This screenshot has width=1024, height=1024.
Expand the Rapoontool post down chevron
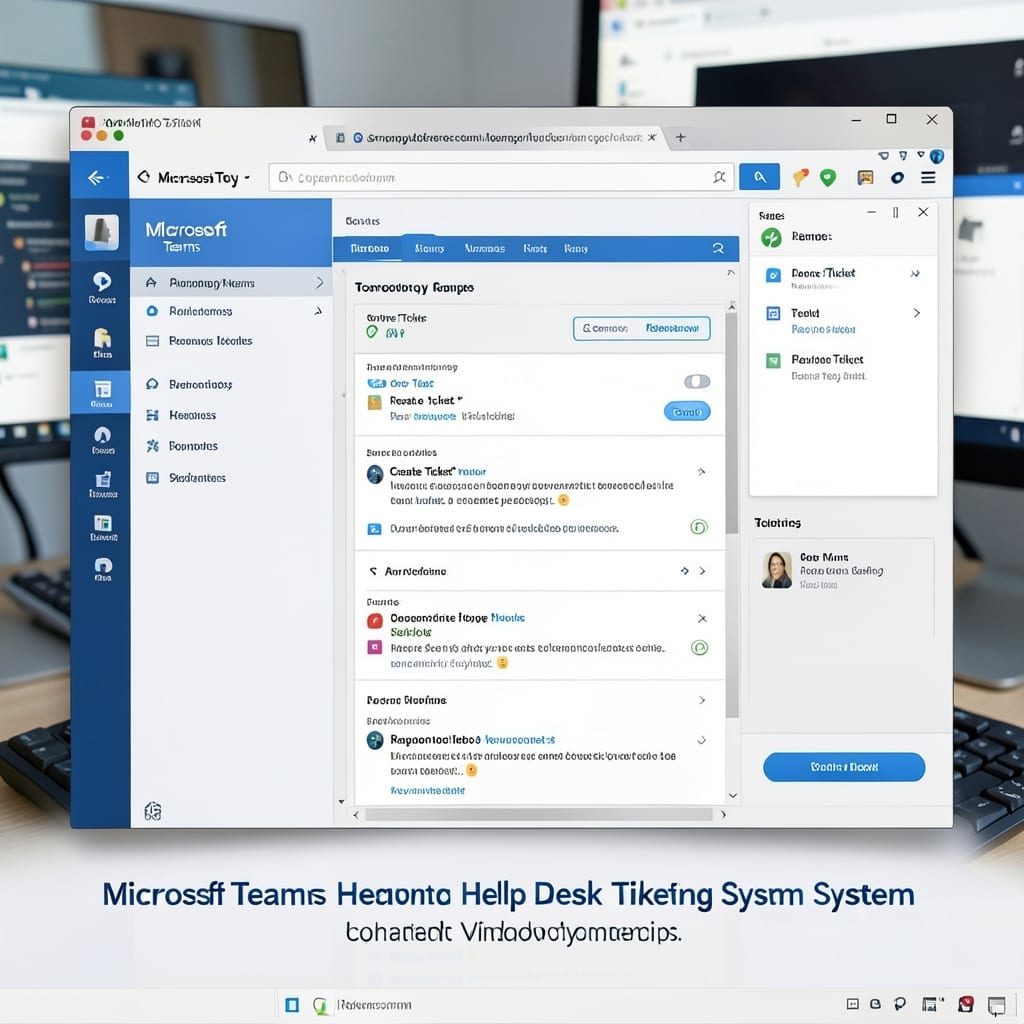click(x=701, y=740)
